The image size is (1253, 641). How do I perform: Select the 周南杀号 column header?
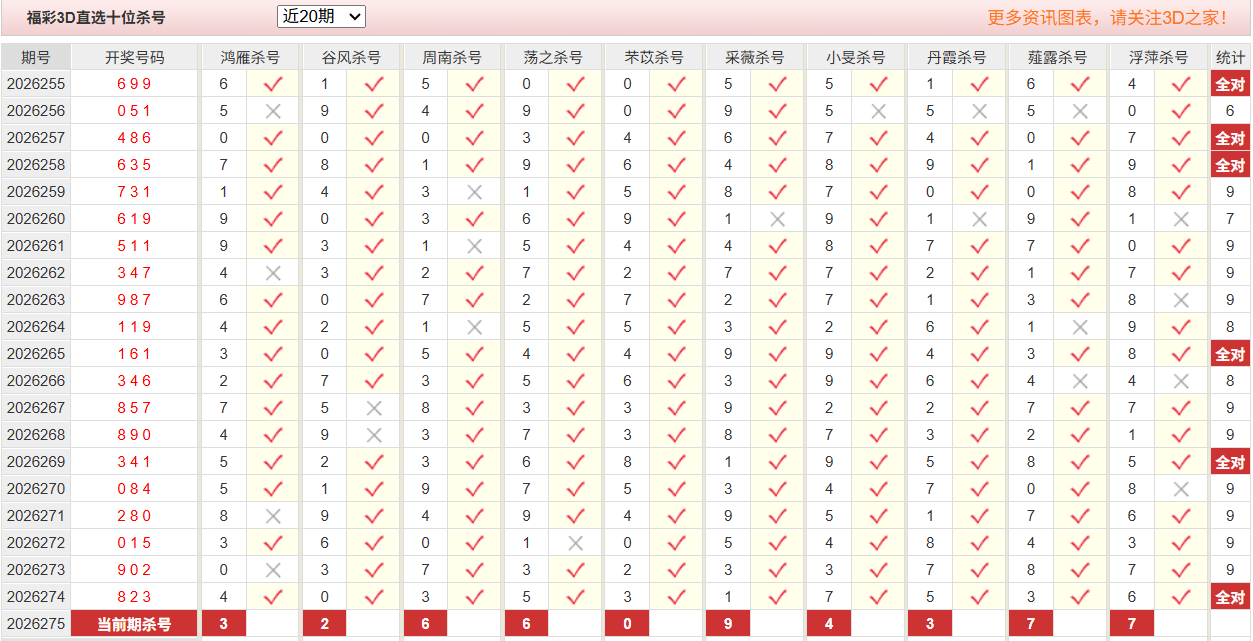click(x=452, y=57)
